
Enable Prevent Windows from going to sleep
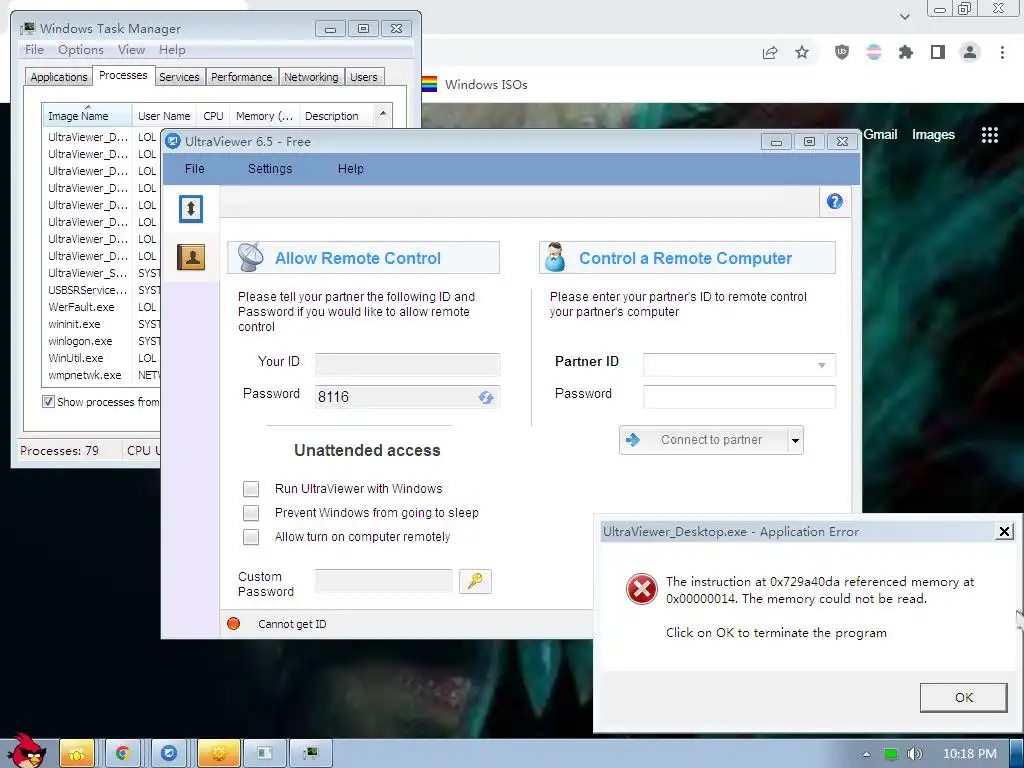pyautogui.click(x=251, y=513)
